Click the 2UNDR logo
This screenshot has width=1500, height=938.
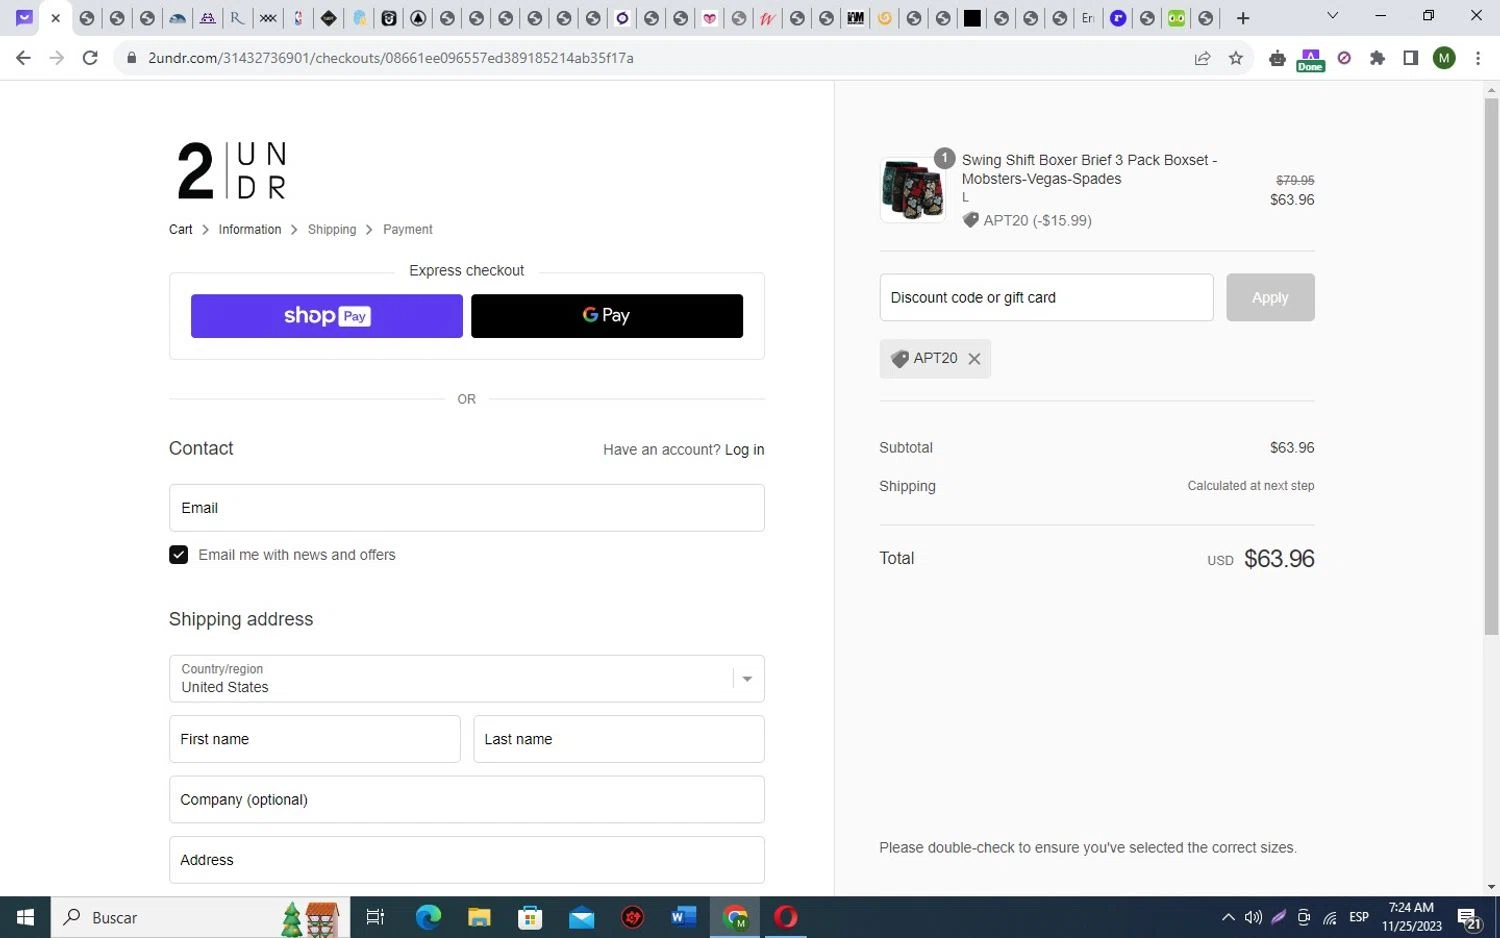click(232, 170)
